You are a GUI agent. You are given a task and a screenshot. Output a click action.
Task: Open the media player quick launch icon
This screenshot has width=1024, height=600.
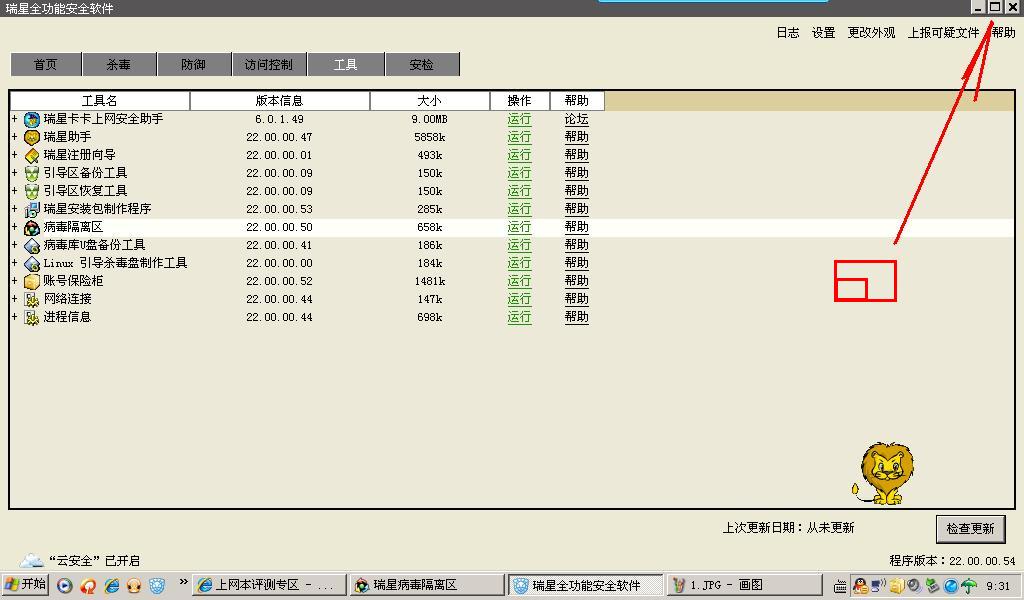click(64, 585)
